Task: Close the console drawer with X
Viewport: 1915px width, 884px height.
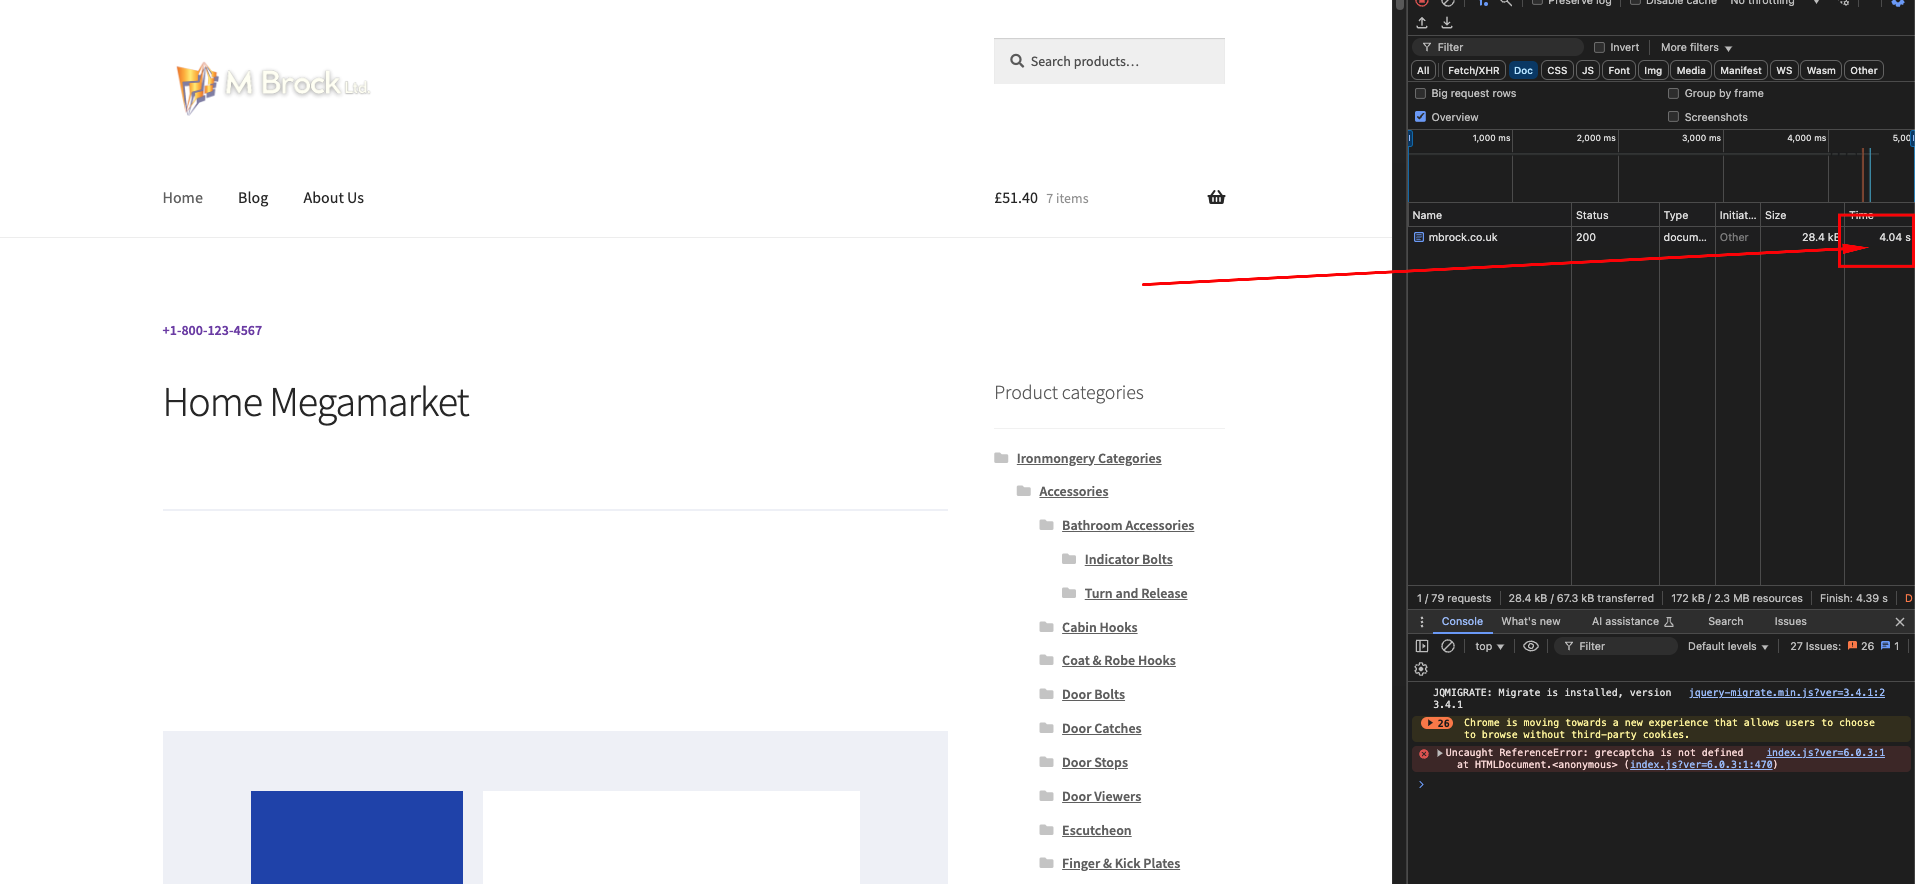Action: [x=1900, y=622]
